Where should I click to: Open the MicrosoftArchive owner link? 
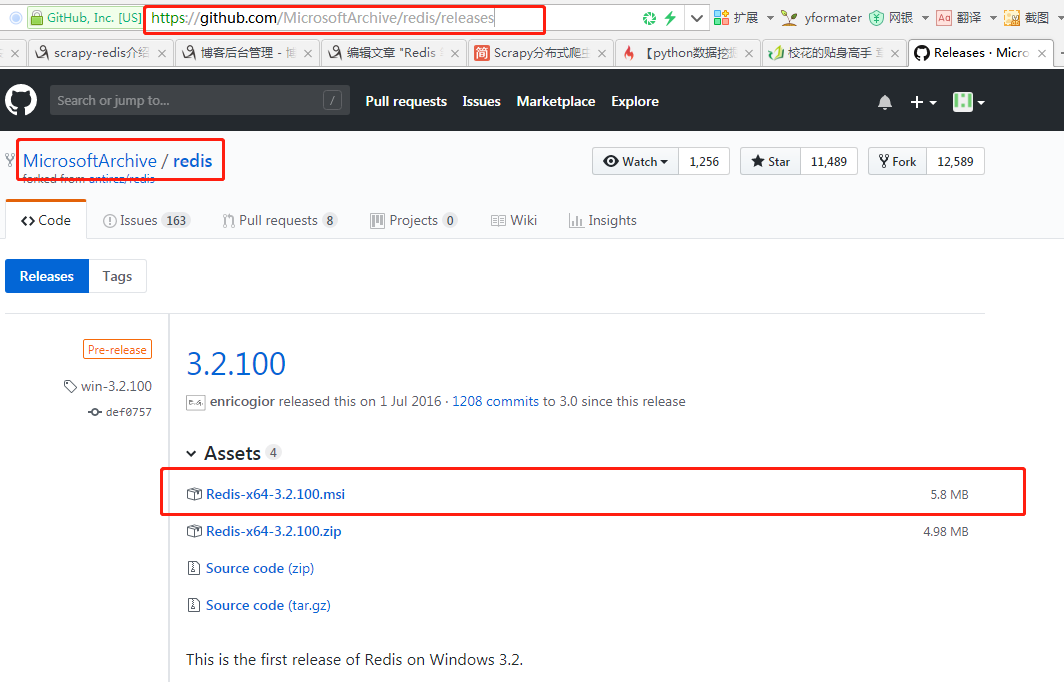pyautogui.click(x=90, y=161)
